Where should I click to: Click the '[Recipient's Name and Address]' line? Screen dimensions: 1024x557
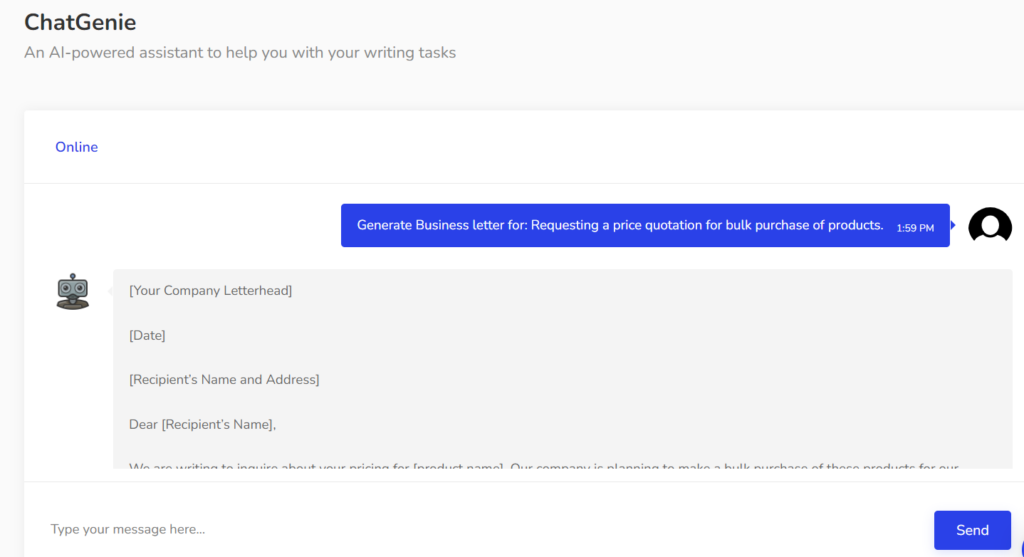tap(224, 380)
